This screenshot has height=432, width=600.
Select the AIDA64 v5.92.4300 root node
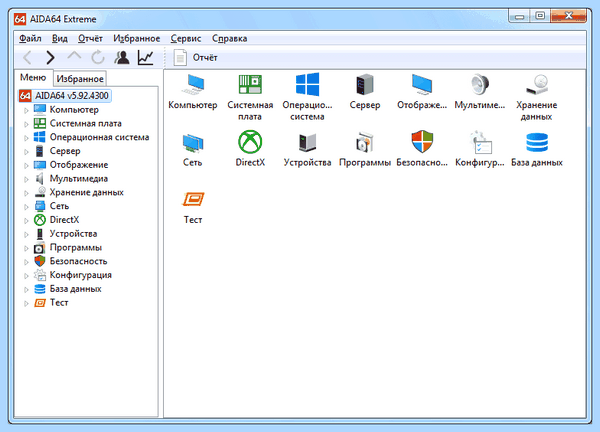point(65,96)
